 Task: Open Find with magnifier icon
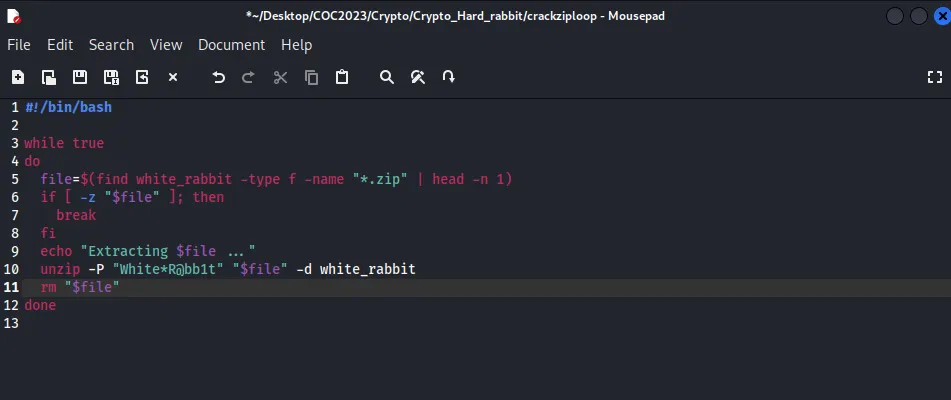pyautogui.click(x=387, y=77)
